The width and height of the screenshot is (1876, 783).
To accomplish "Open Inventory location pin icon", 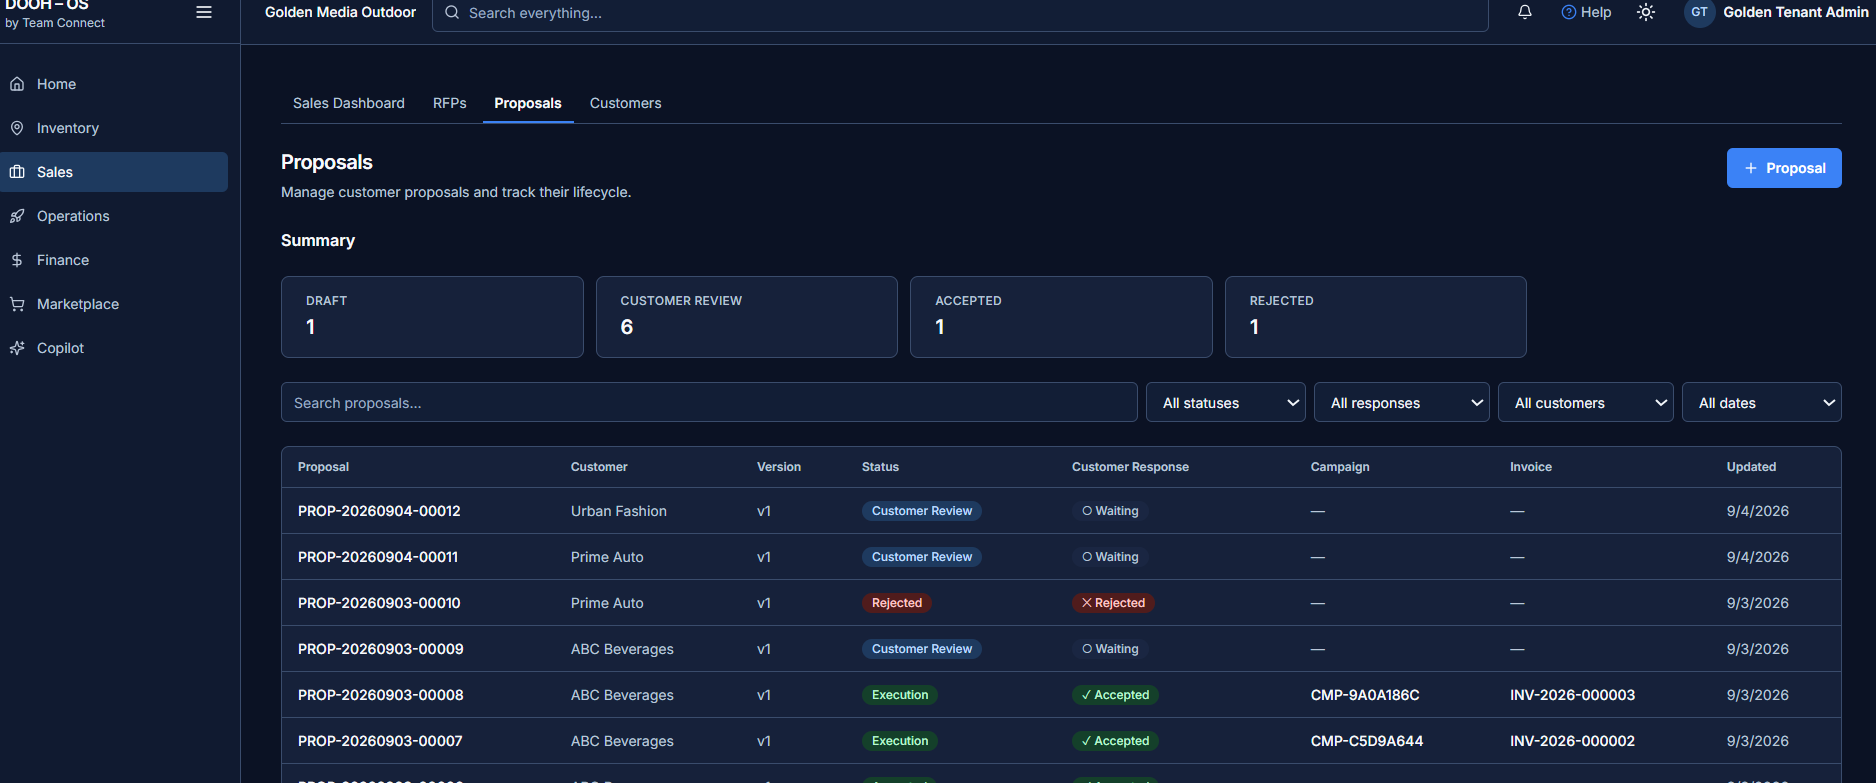I will 17,128.
